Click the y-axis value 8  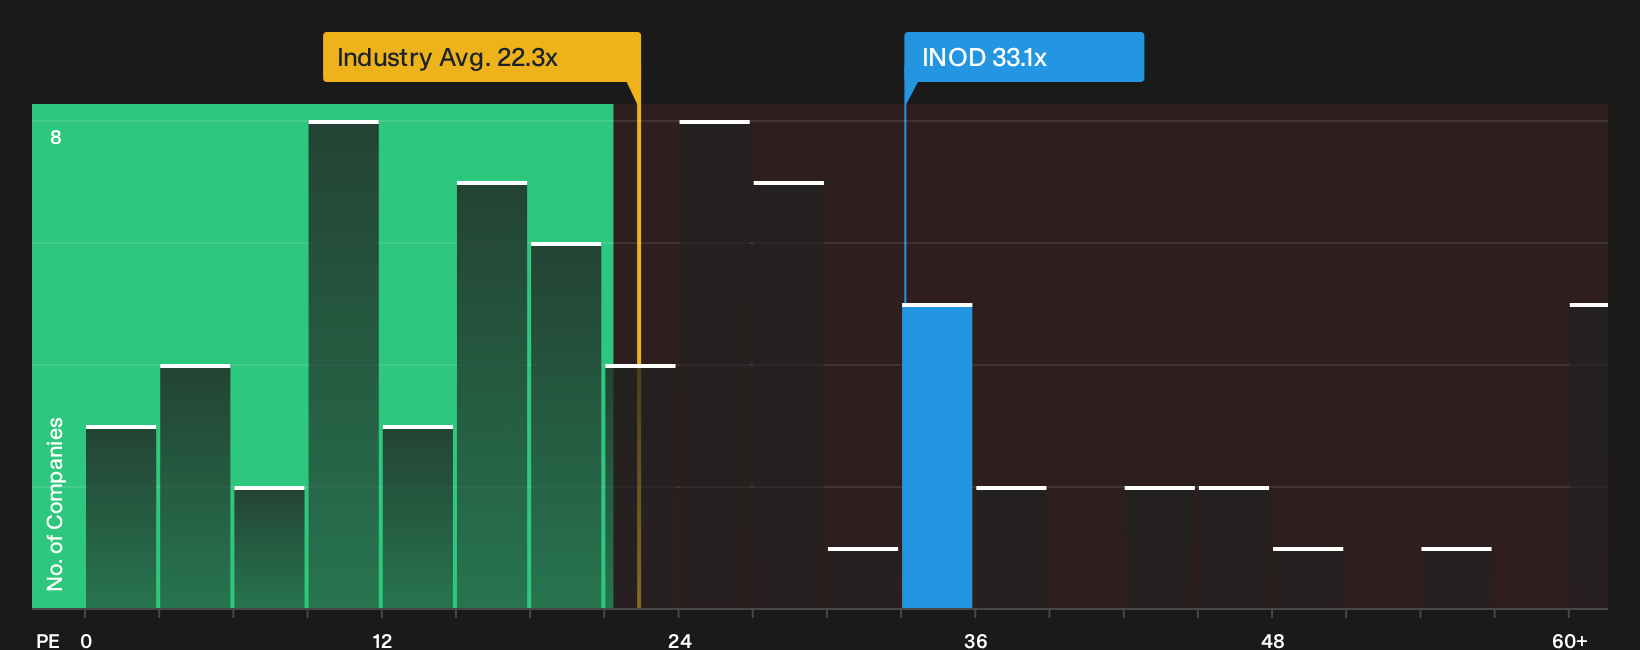tap(56, 137)
